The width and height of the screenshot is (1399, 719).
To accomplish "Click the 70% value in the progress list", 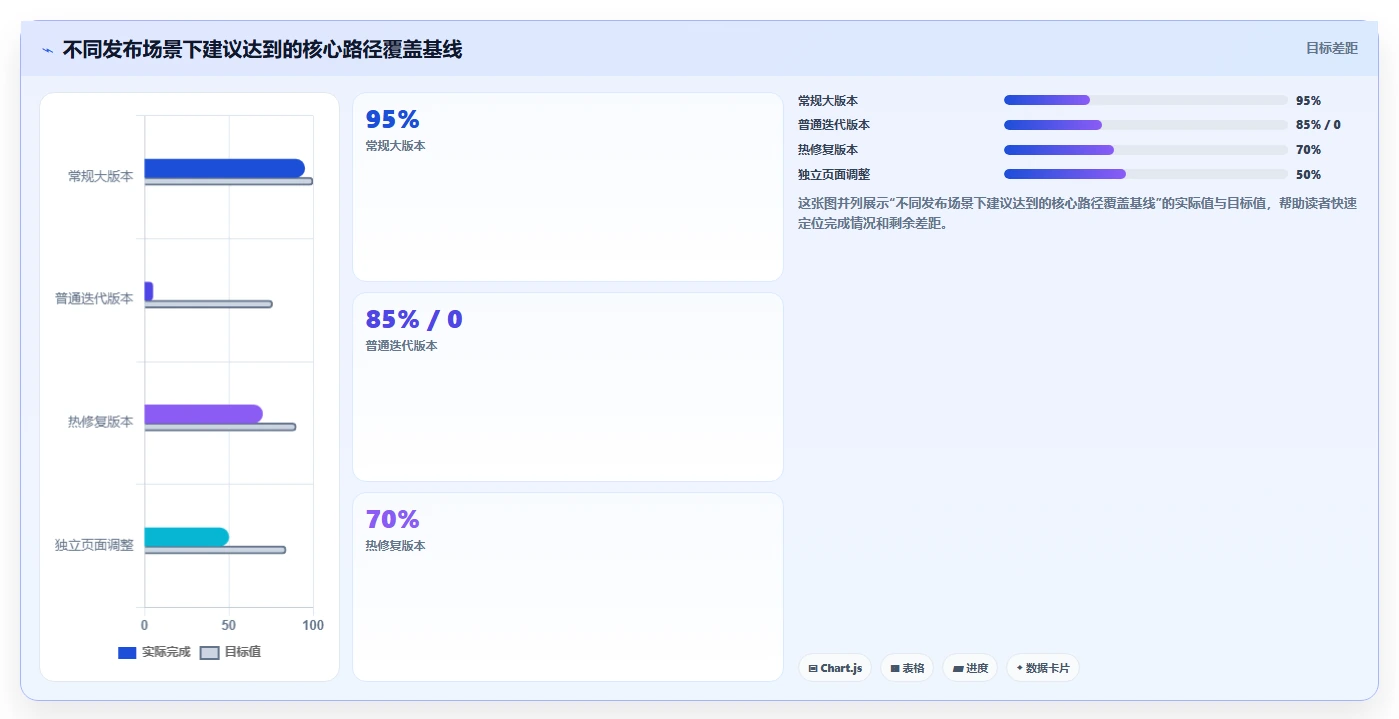I will click(1308, 150).
